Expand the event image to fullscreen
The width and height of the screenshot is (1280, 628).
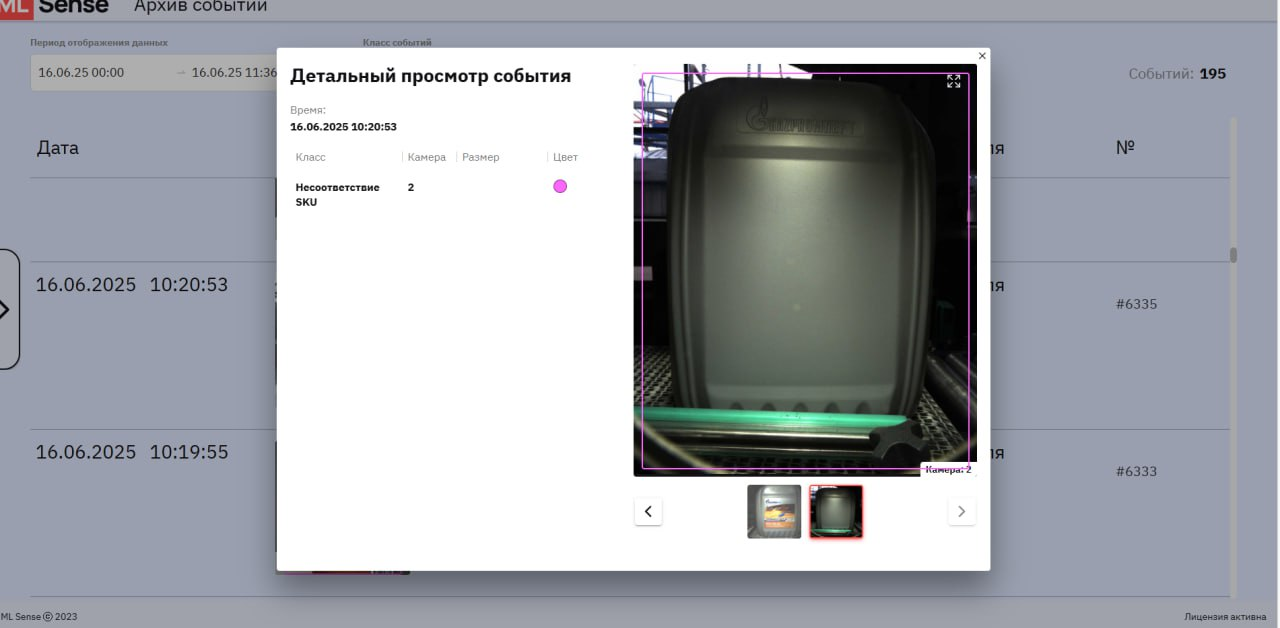954,81
